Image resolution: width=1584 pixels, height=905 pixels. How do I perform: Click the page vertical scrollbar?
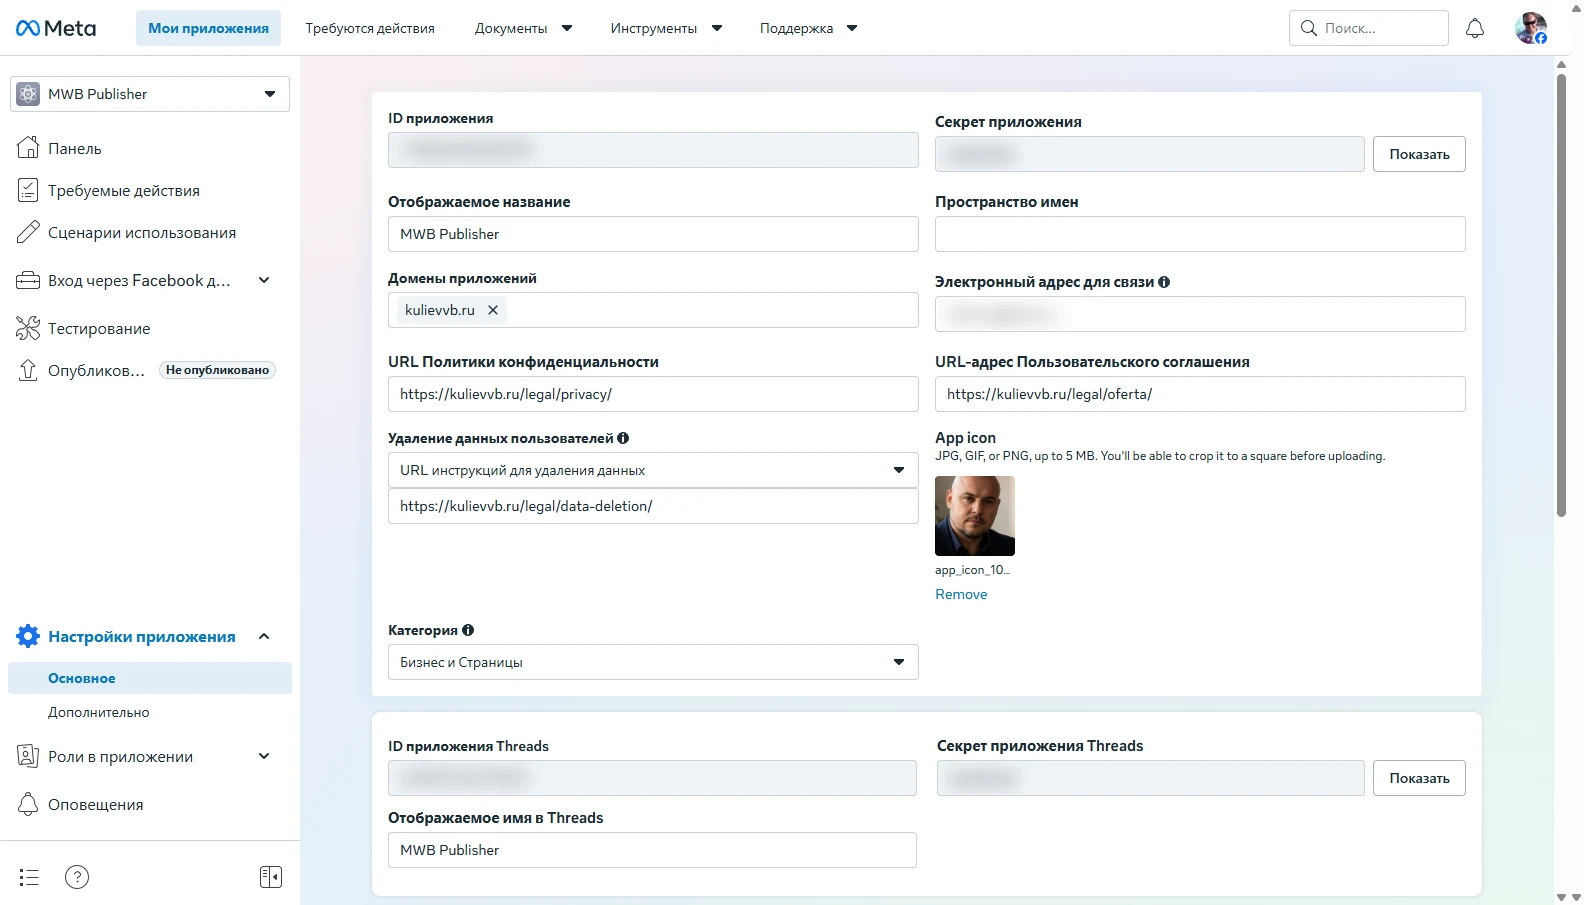[x=1561, y=295]
